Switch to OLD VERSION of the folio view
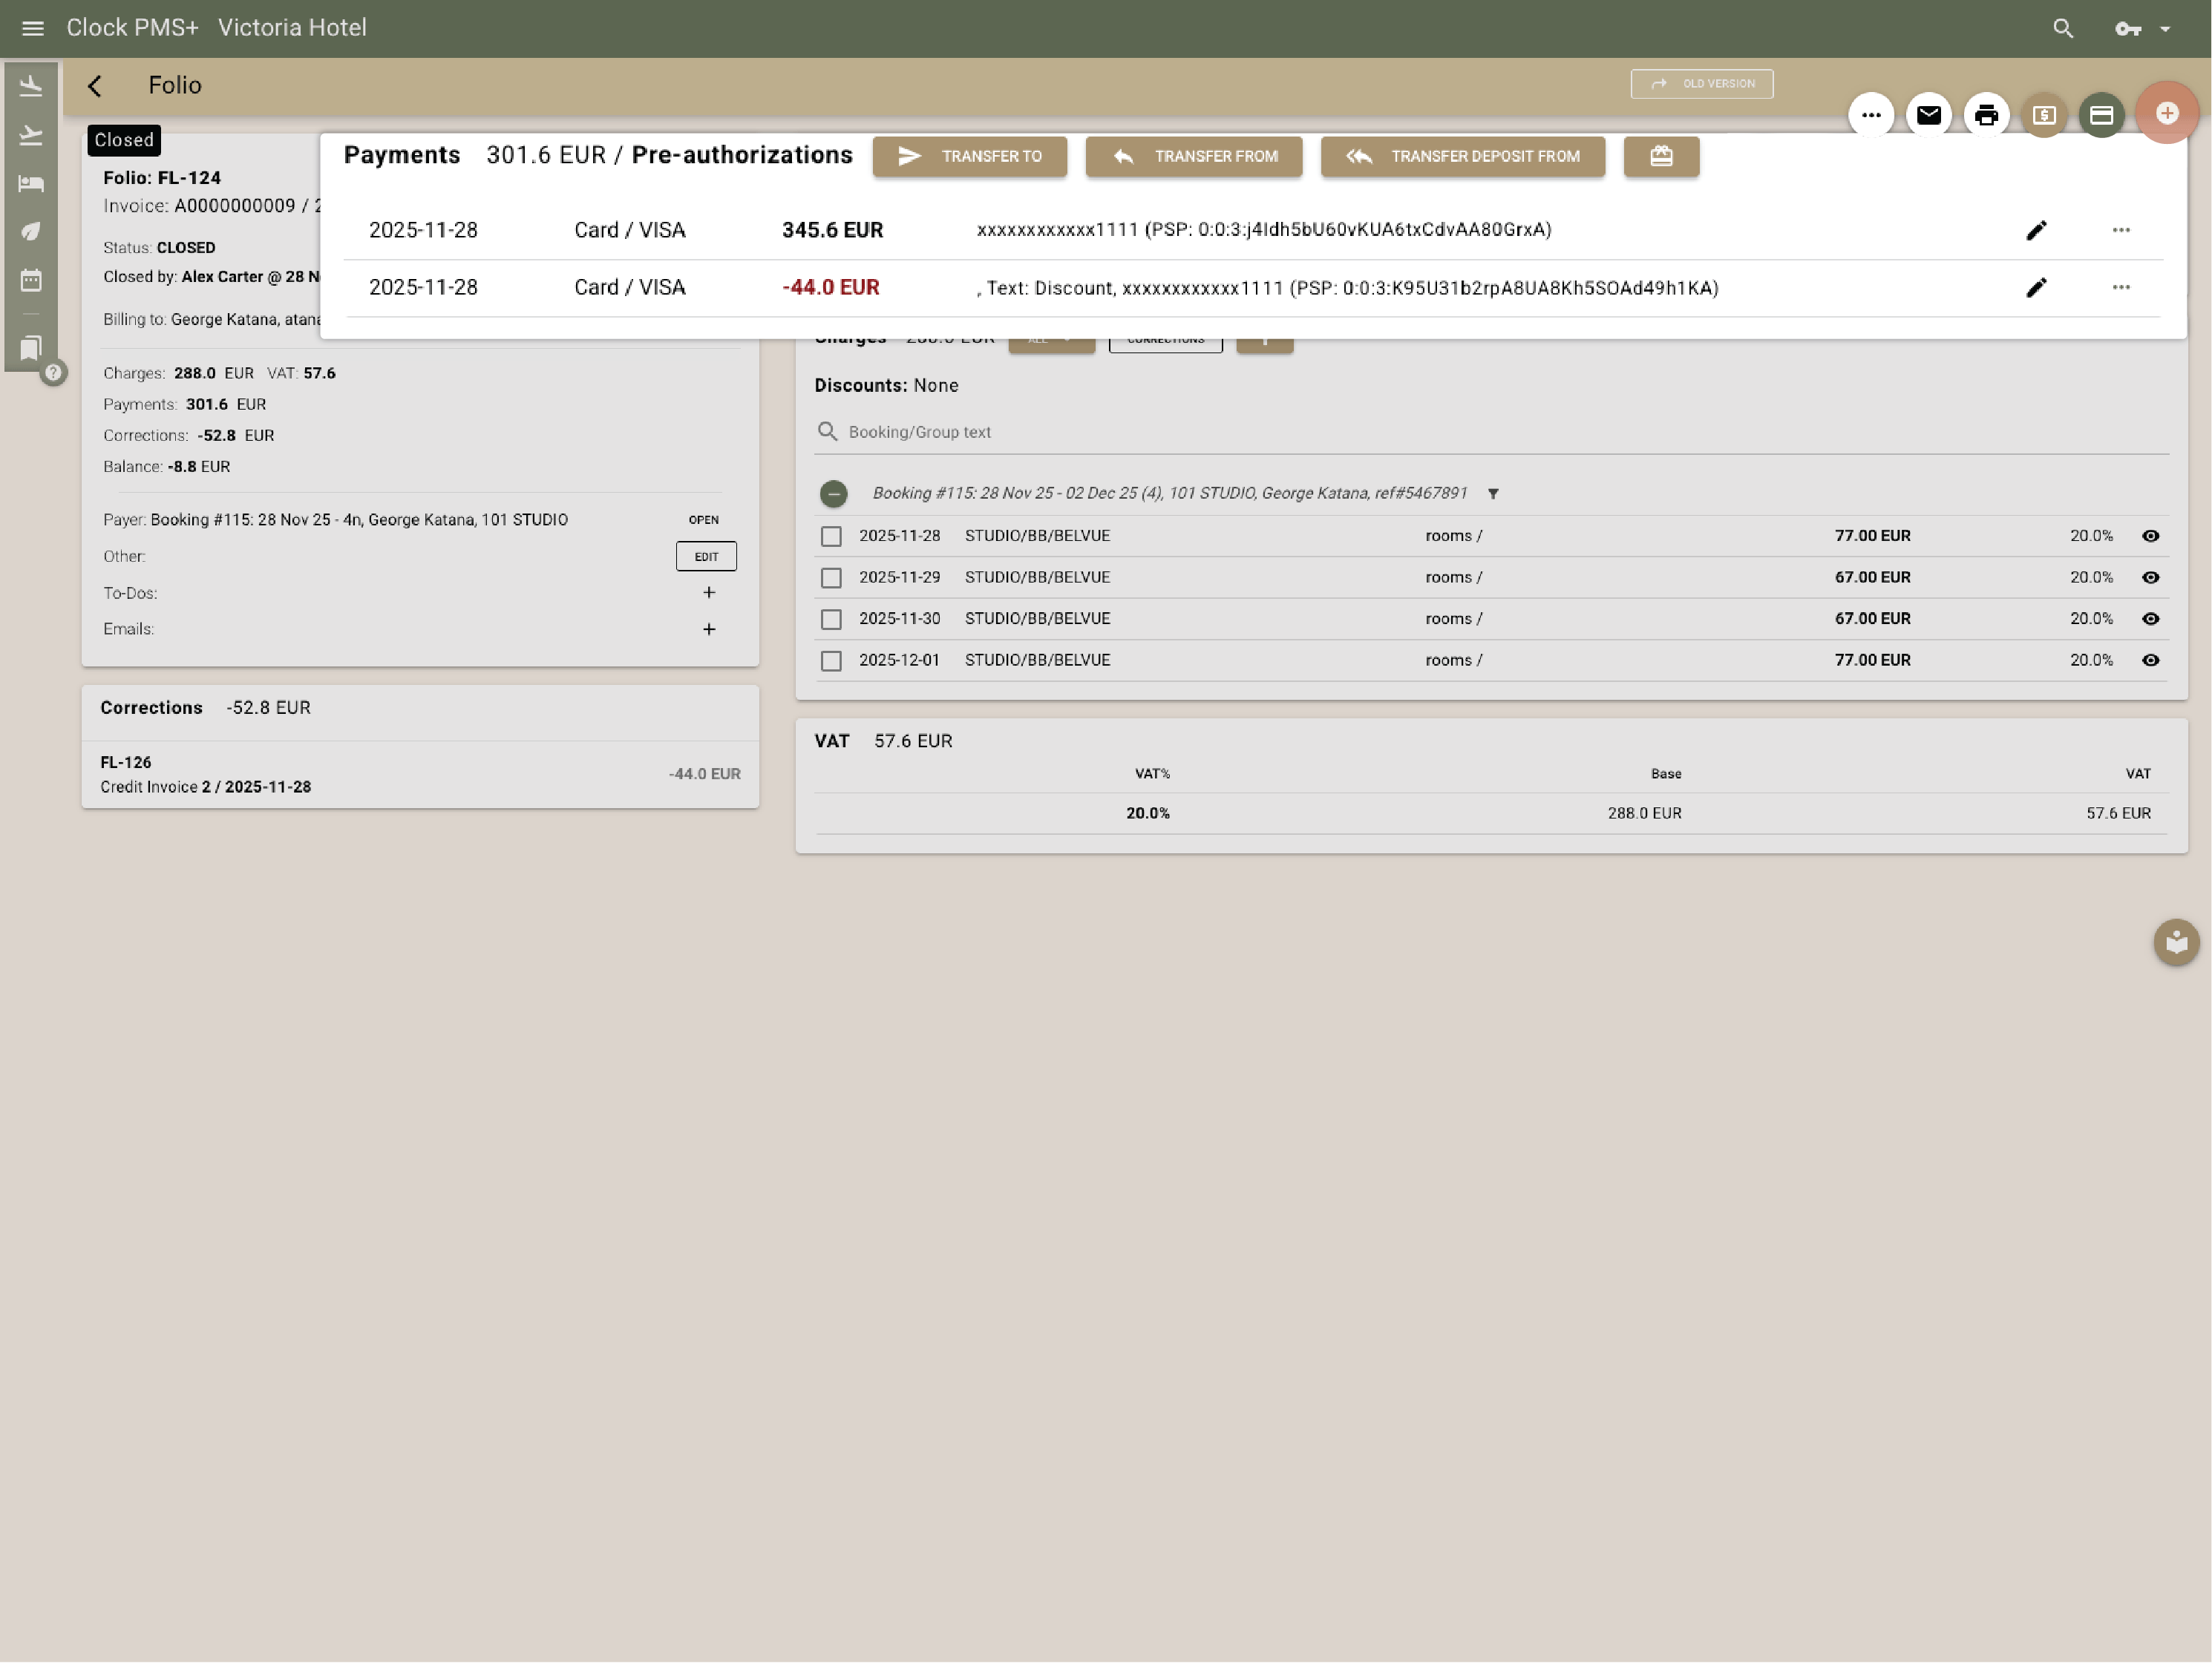This screenshot has width=2212, height=1663. 1702,83
